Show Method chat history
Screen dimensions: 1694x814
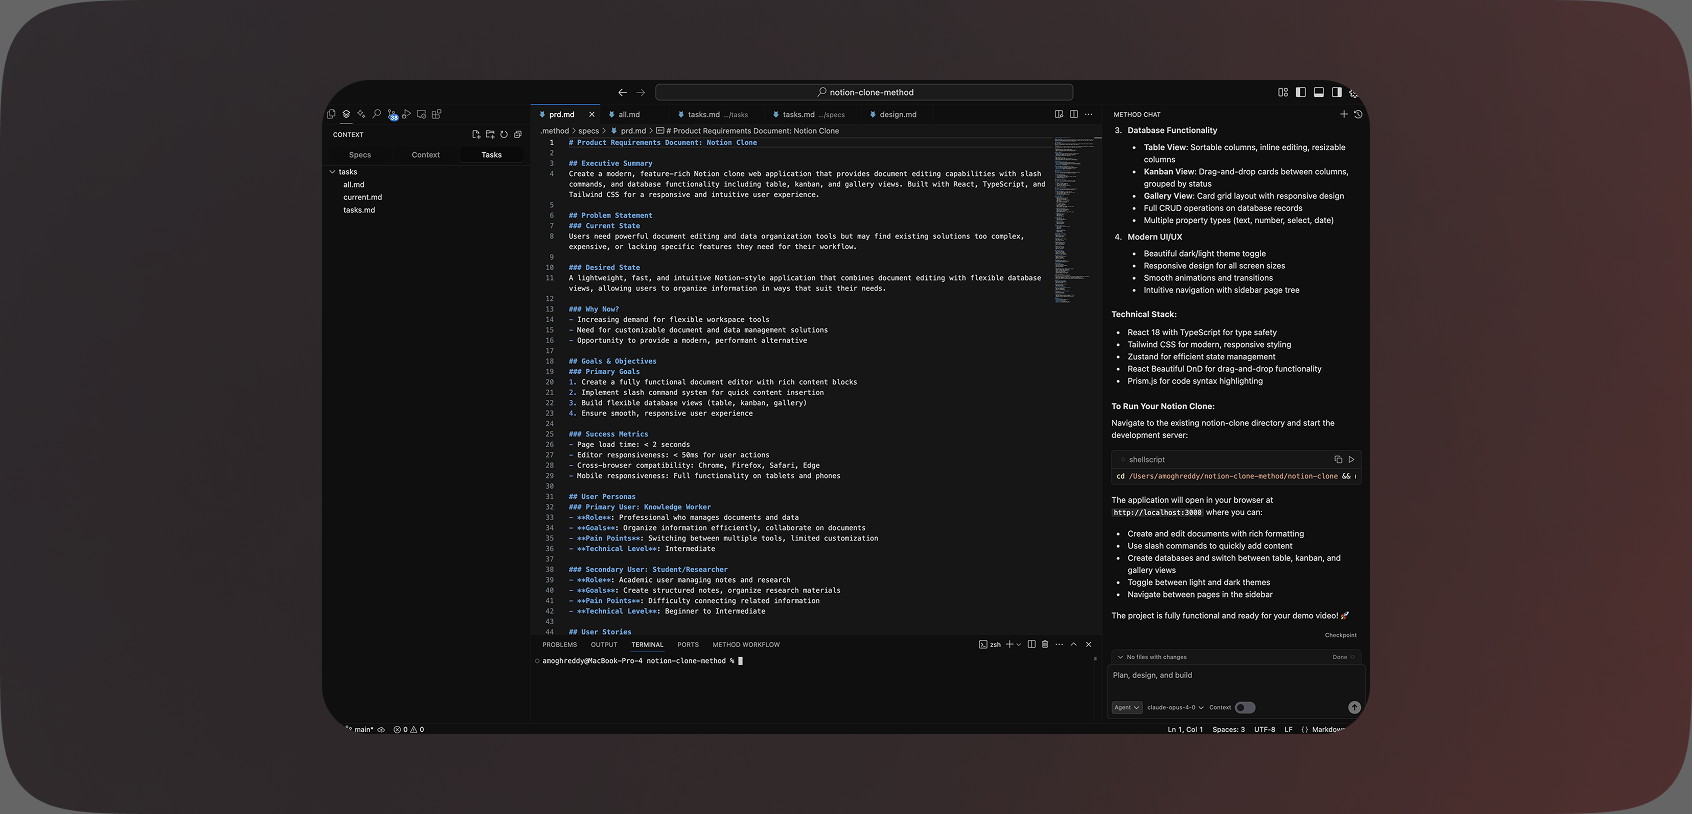(x=1358, y=114)
